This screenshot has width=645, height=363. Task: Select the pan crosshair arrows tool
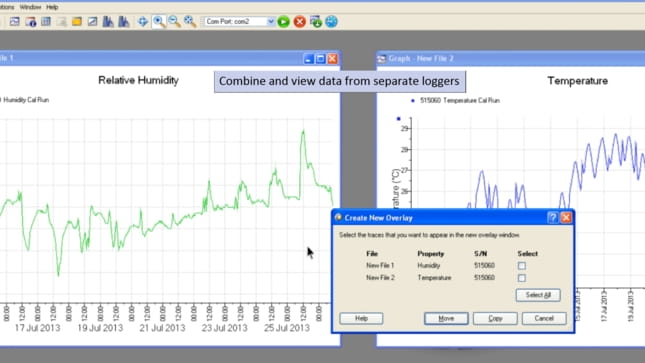coord(143,21)
